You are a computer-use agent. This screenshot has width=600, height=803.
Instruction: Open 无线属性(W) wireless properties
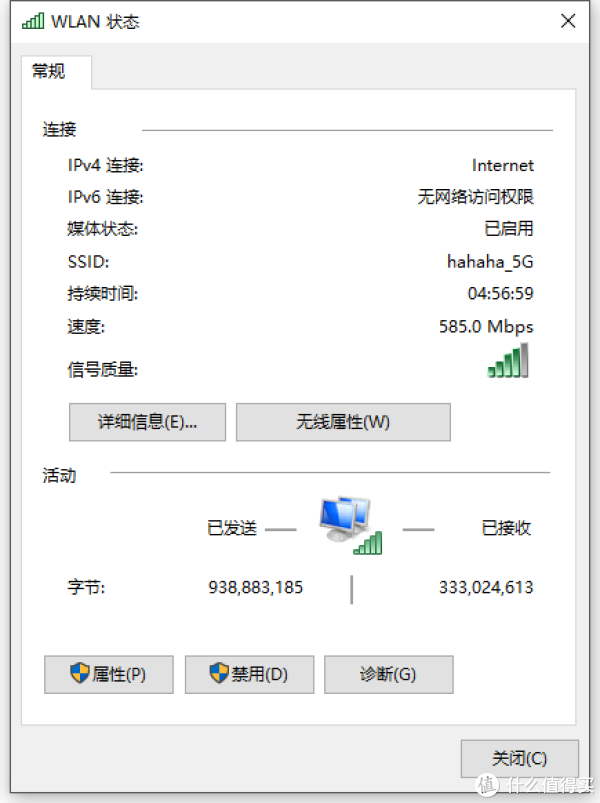[343, 422]
